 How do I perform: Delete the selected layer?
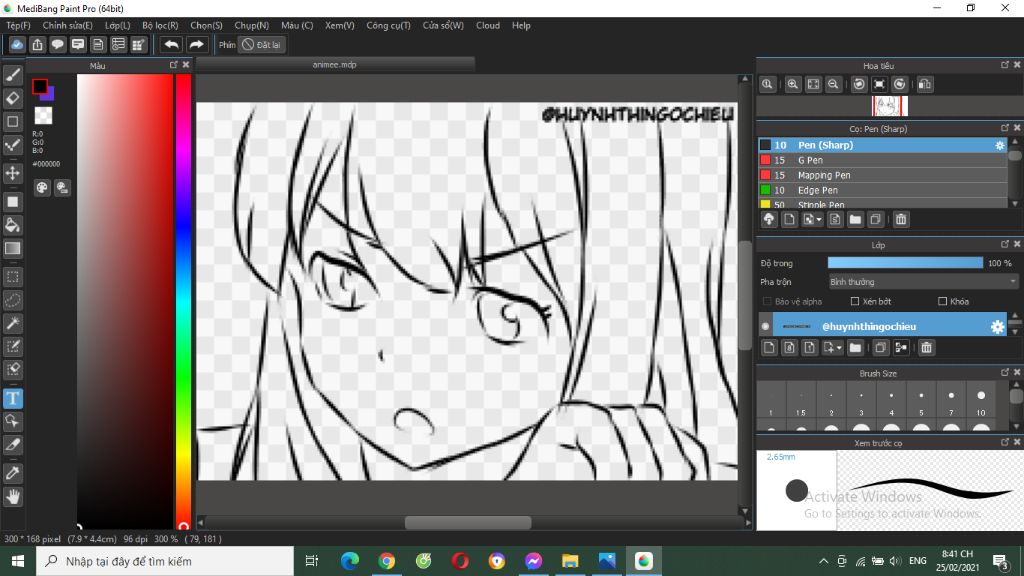pyautogui.click(x=926, y=347)
